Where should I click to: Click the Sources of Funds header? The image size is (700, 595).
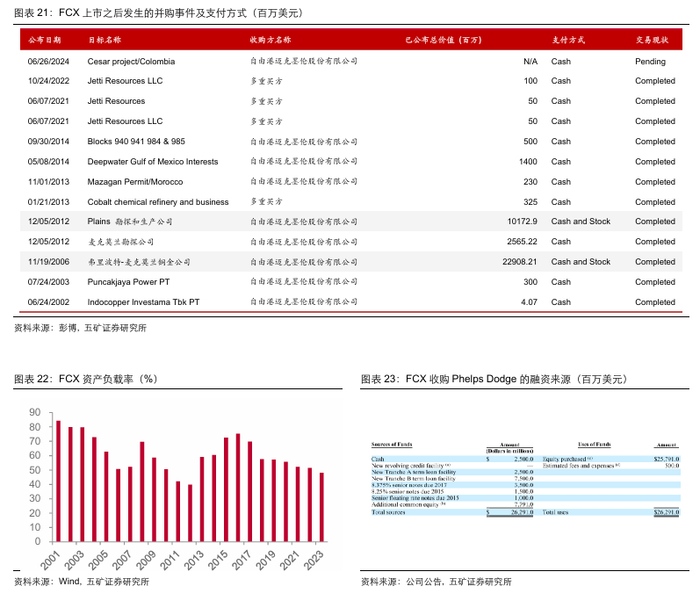pos(393,444)
